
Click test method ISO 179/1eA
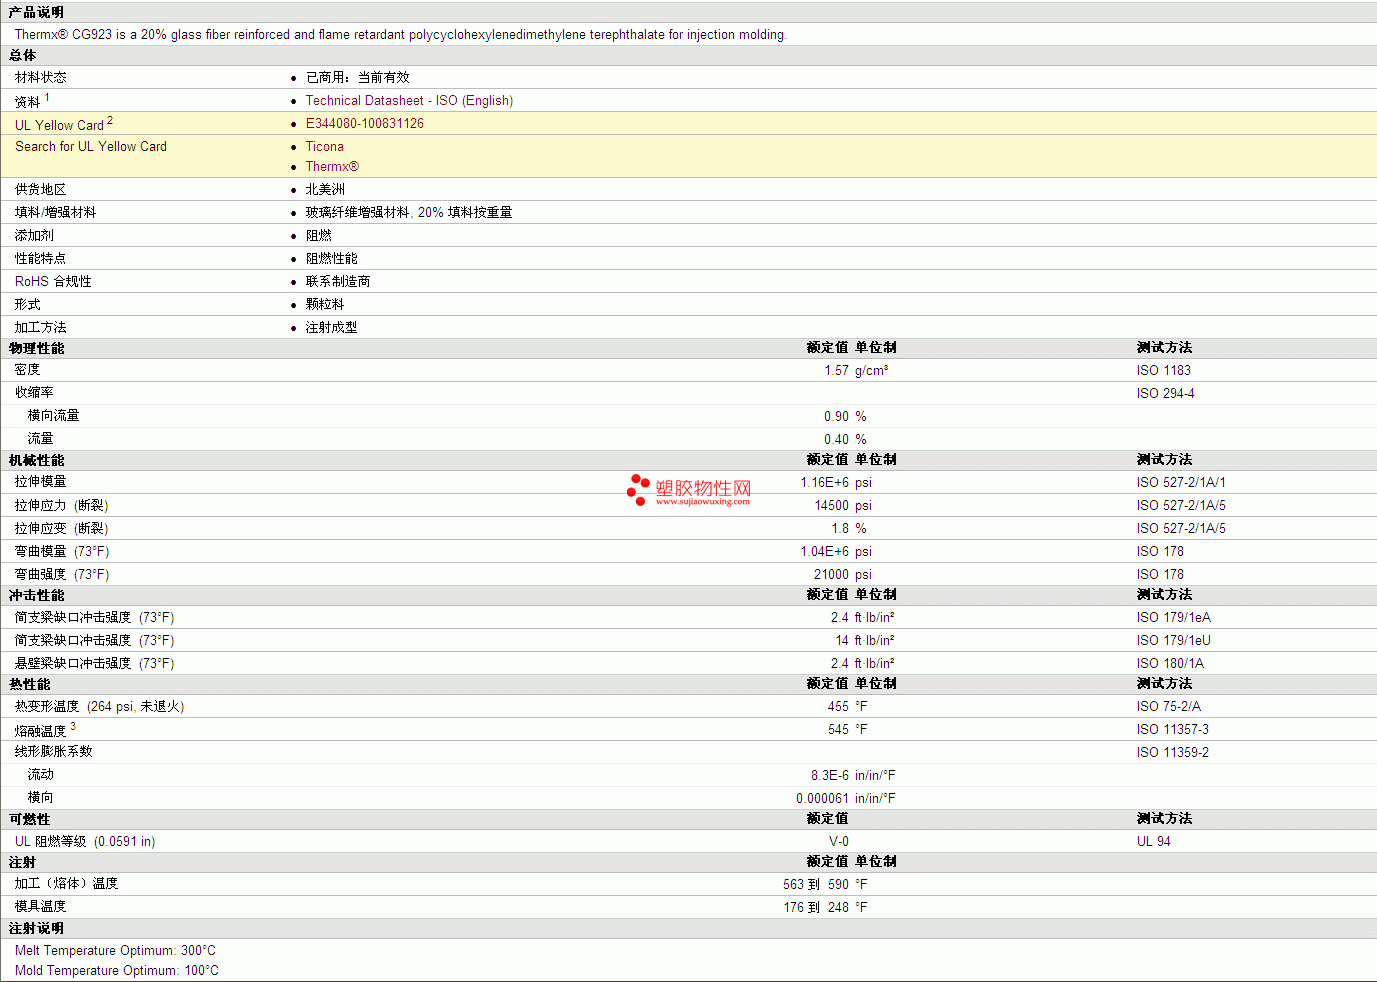coord(1174,618)
